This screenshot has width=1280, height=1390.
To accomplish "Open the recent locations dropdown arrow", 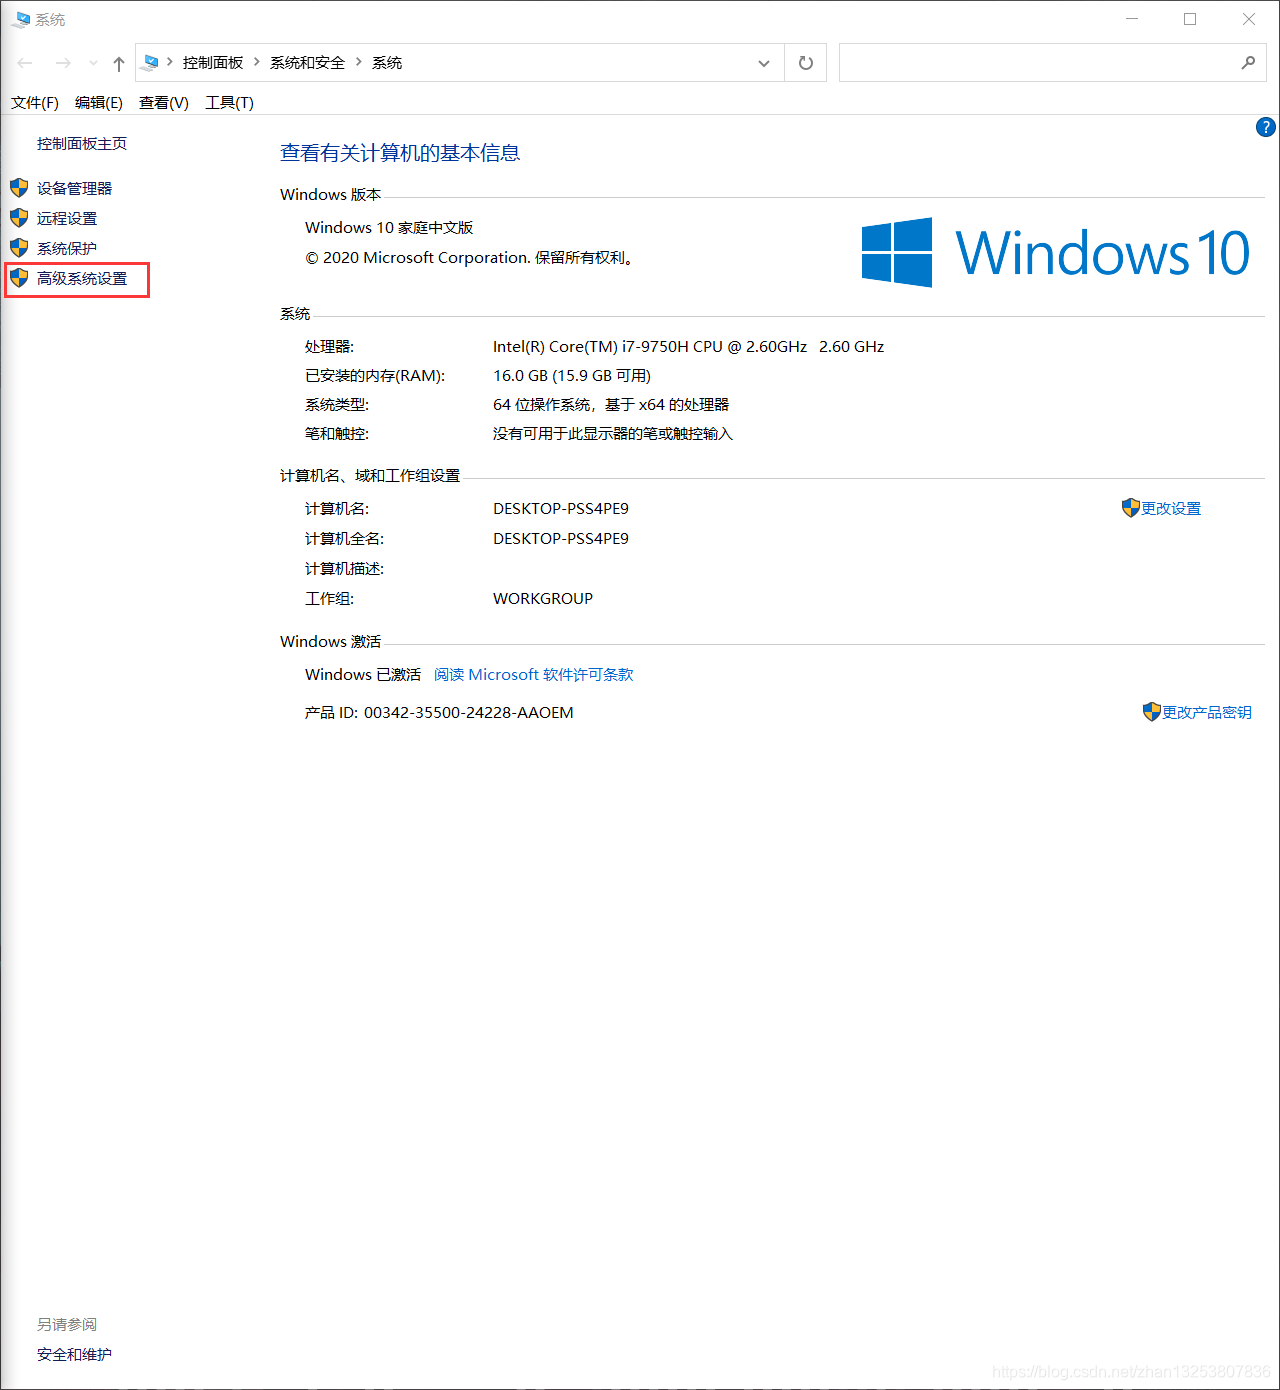I will [93, 63].
